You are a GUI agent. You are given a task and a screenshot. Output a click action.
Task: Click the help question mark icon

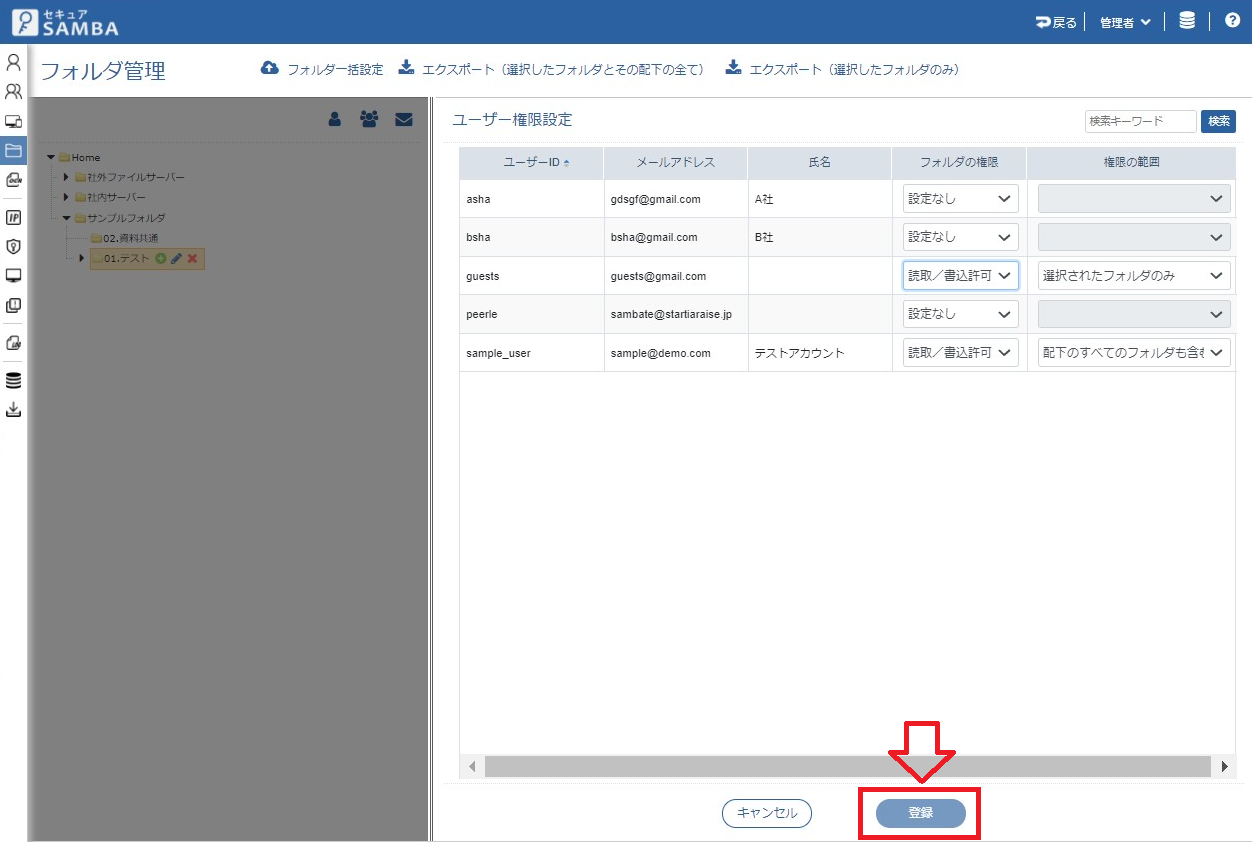(1232, 21)
